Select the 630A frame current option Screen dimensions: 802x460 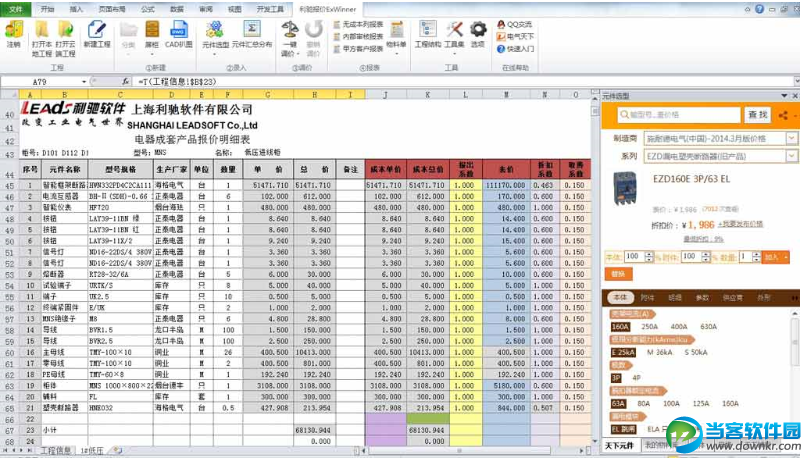(x=708, y=326)
